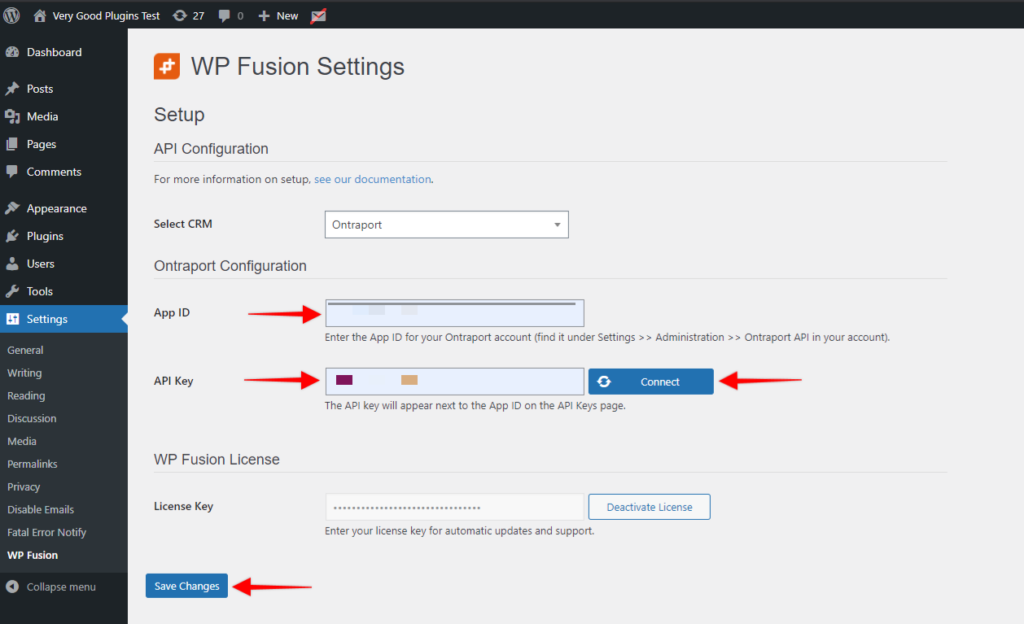Follow the see our documentation link
The width and height of the screenshot is (1024, 624).
point(373,179)
